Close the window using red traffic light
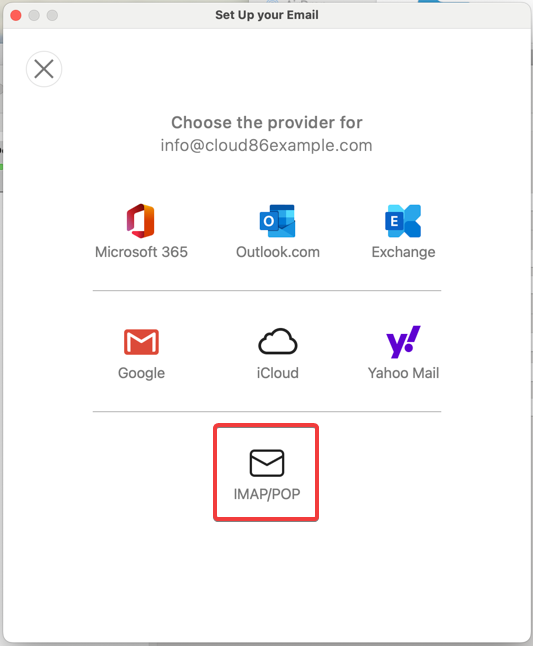The height and width of the screenshot is (646, 533). pyautogui.click(x=16, y=15)
